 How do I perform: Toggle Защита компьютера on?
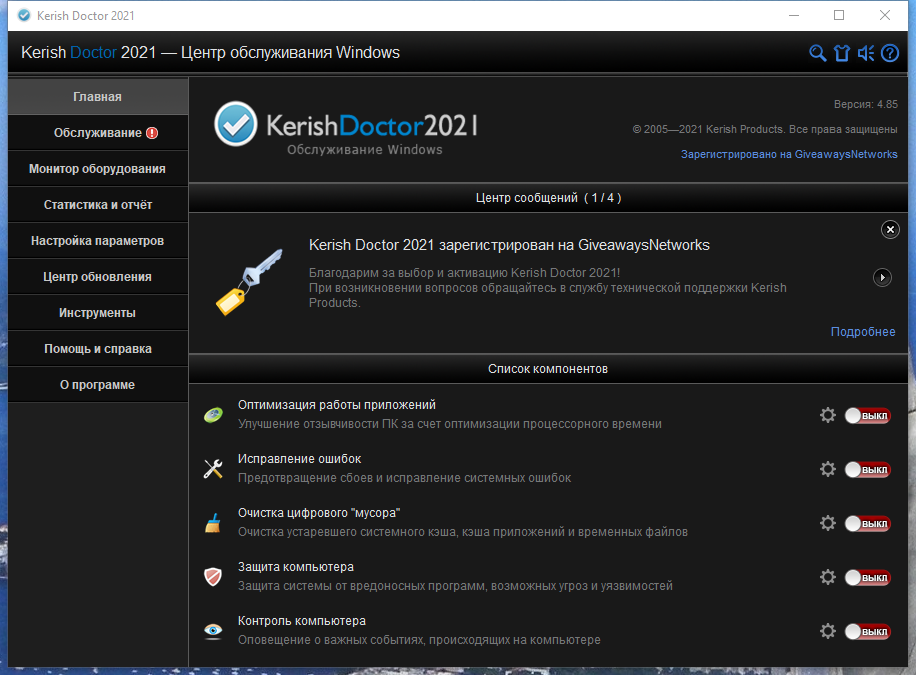pyautogui.click(x=866, y=578)
